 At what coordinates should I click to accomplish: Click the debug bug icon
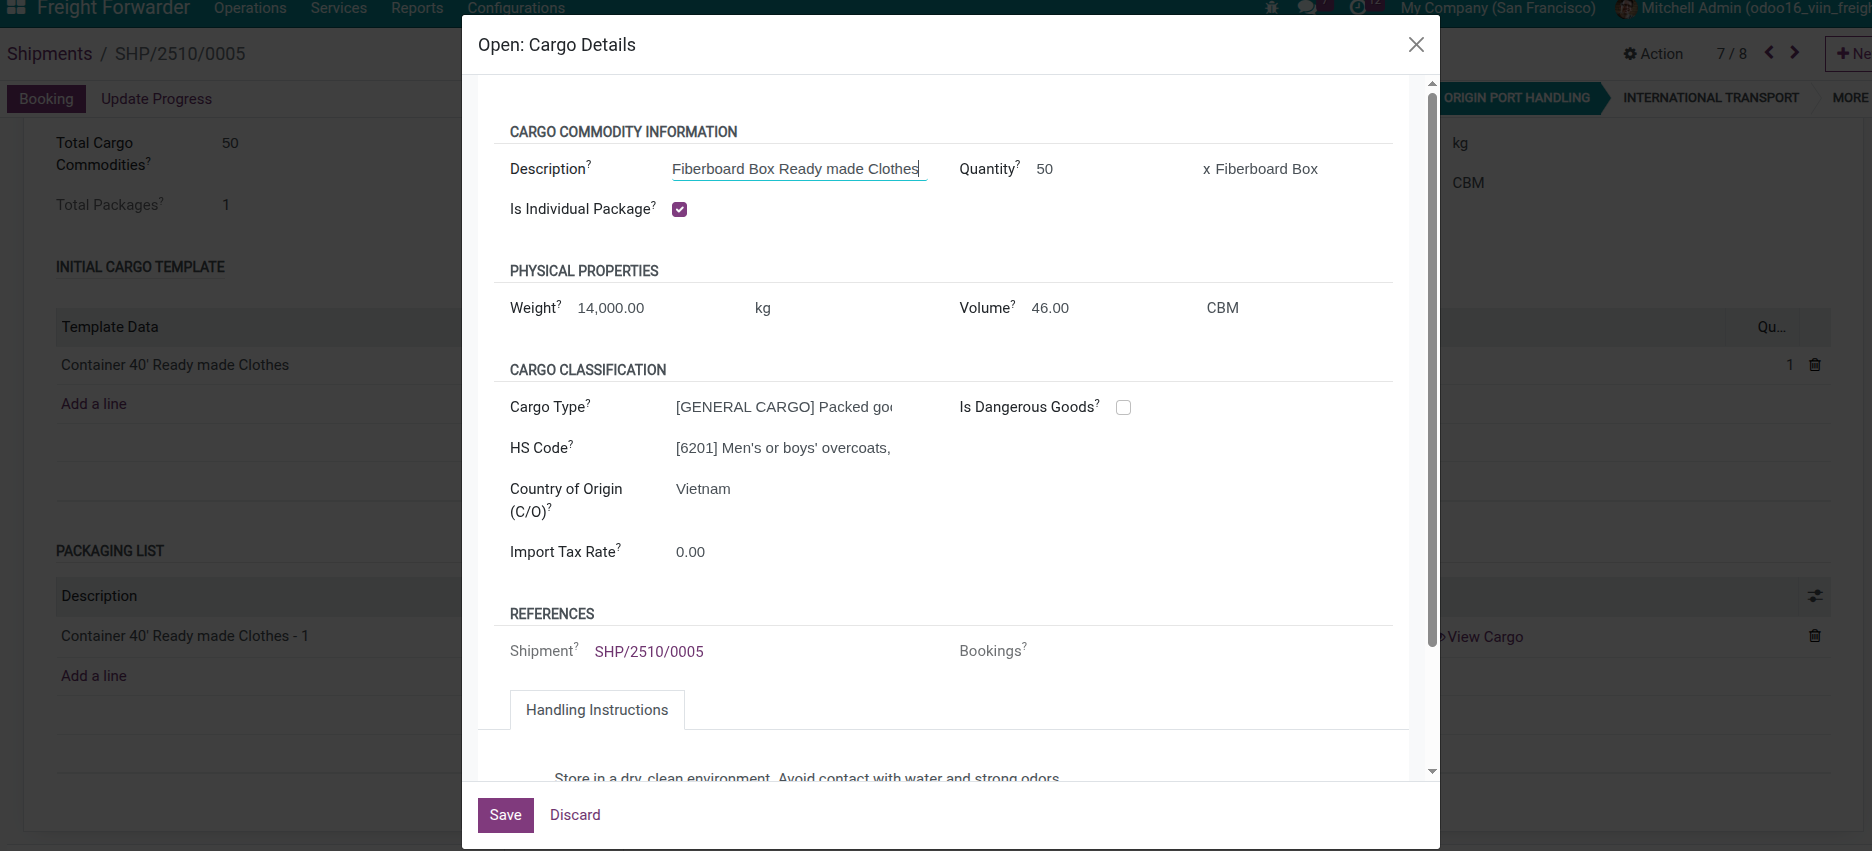[x=1272, y=8]
